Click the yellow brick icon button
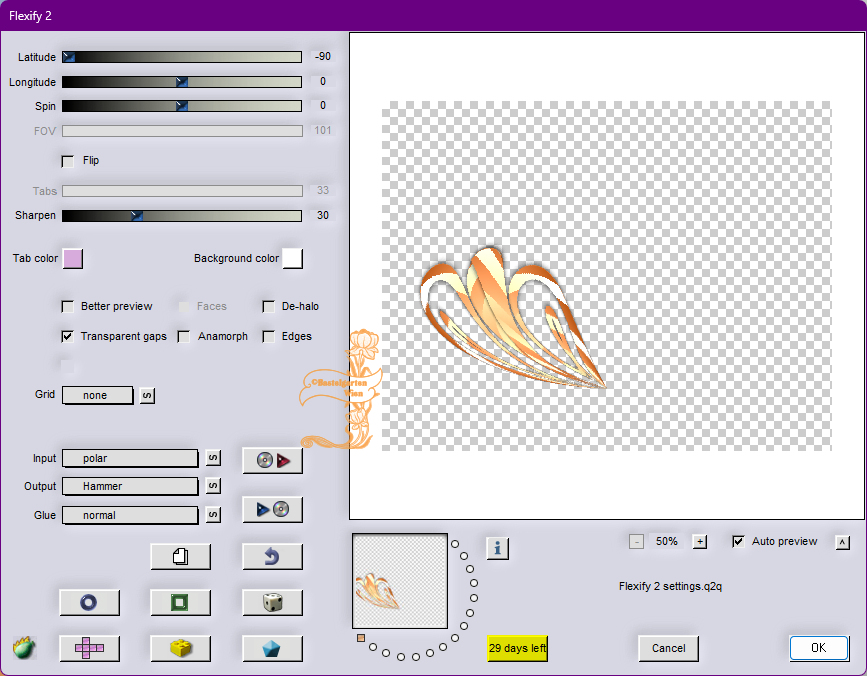The height and width of the screenshot is (676, 867). (181, 648)
